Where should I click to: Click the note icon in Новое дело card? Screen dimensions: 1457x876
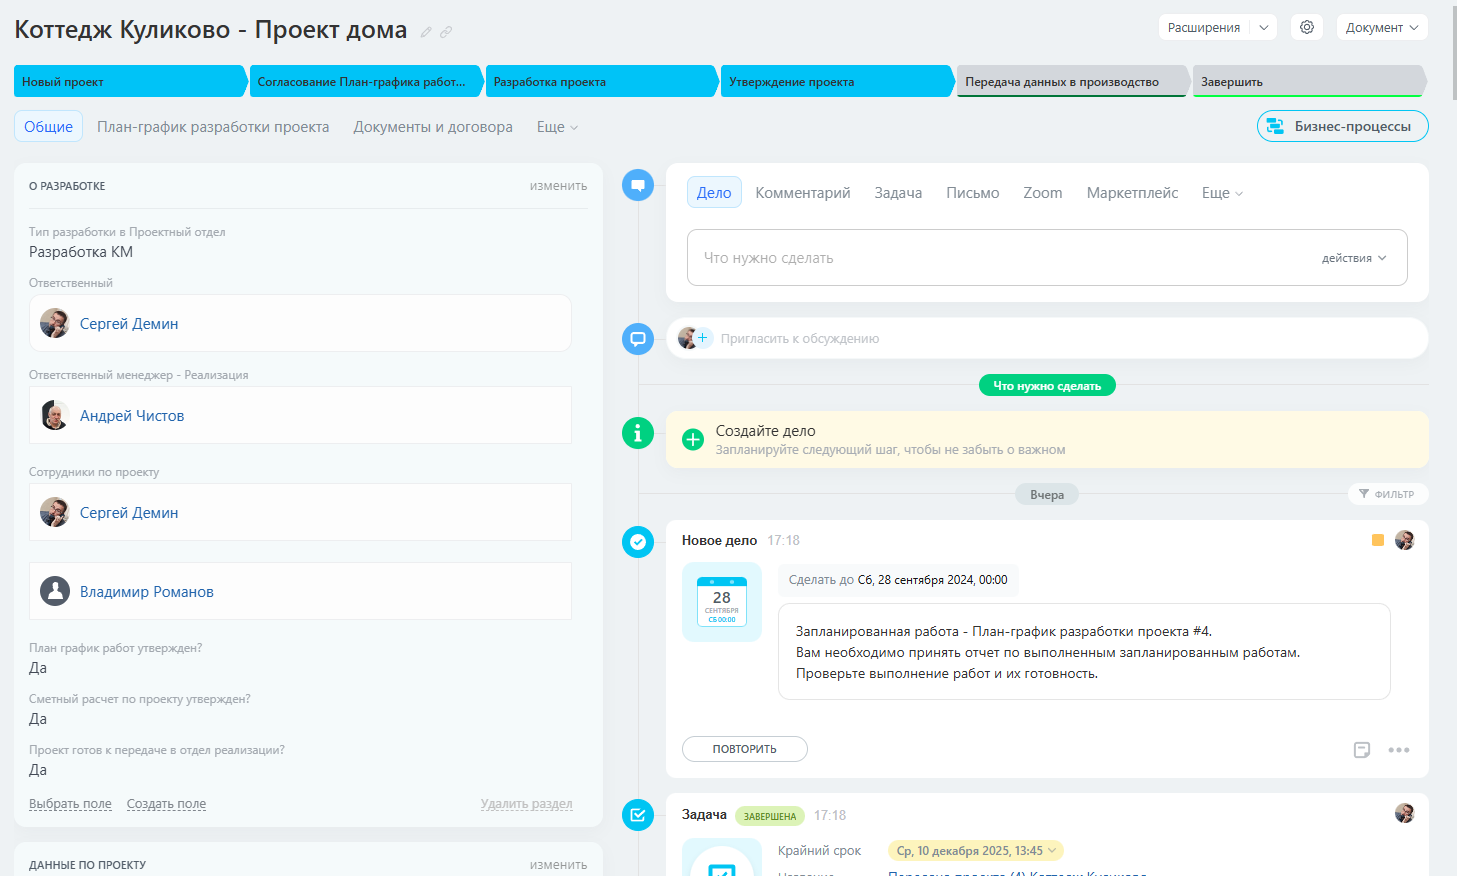1361,750
